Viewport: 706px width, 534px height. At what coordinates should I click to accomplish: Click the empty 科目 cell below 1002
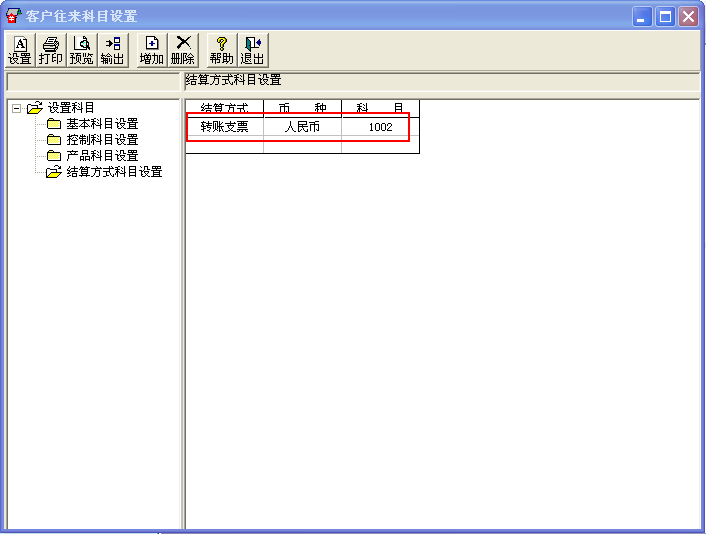[x=380, y=145]
